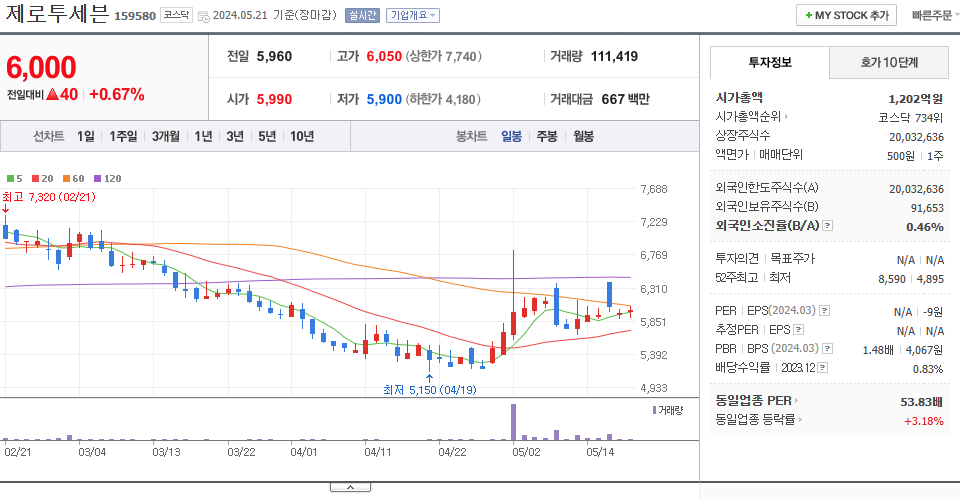960x500 pixels.
Task: Select the 1주일 line chart period
Action: [x=123, y=136]
